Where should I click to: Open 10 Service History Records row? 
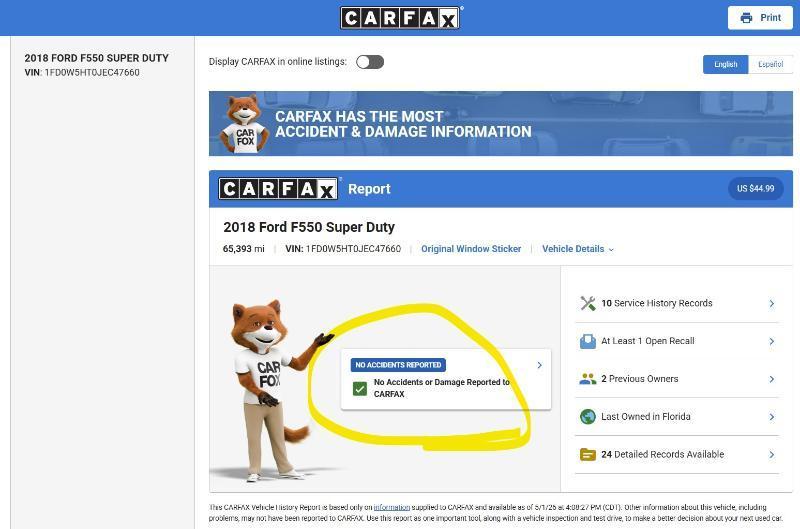677,304
